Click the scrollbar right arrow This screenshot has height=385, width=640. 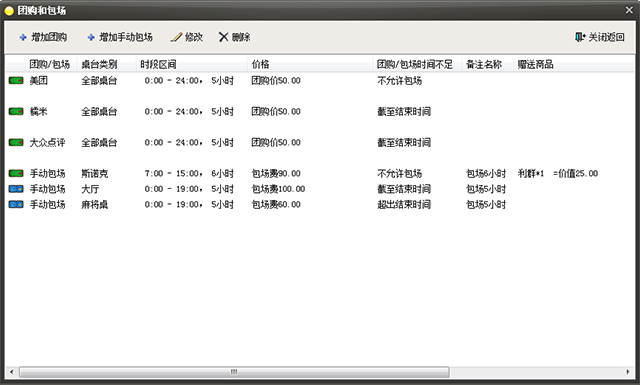tap(628, 372)
